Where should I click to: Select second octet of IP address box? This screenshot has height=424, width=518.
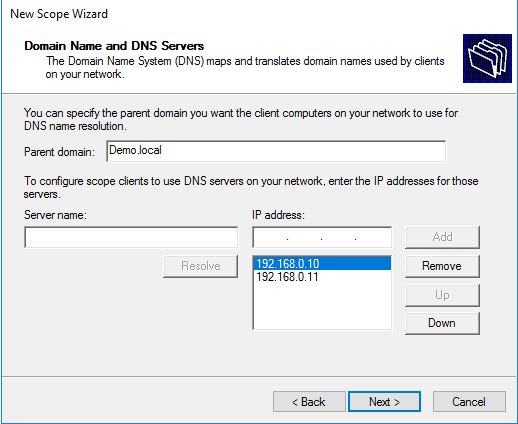(304, 238)
